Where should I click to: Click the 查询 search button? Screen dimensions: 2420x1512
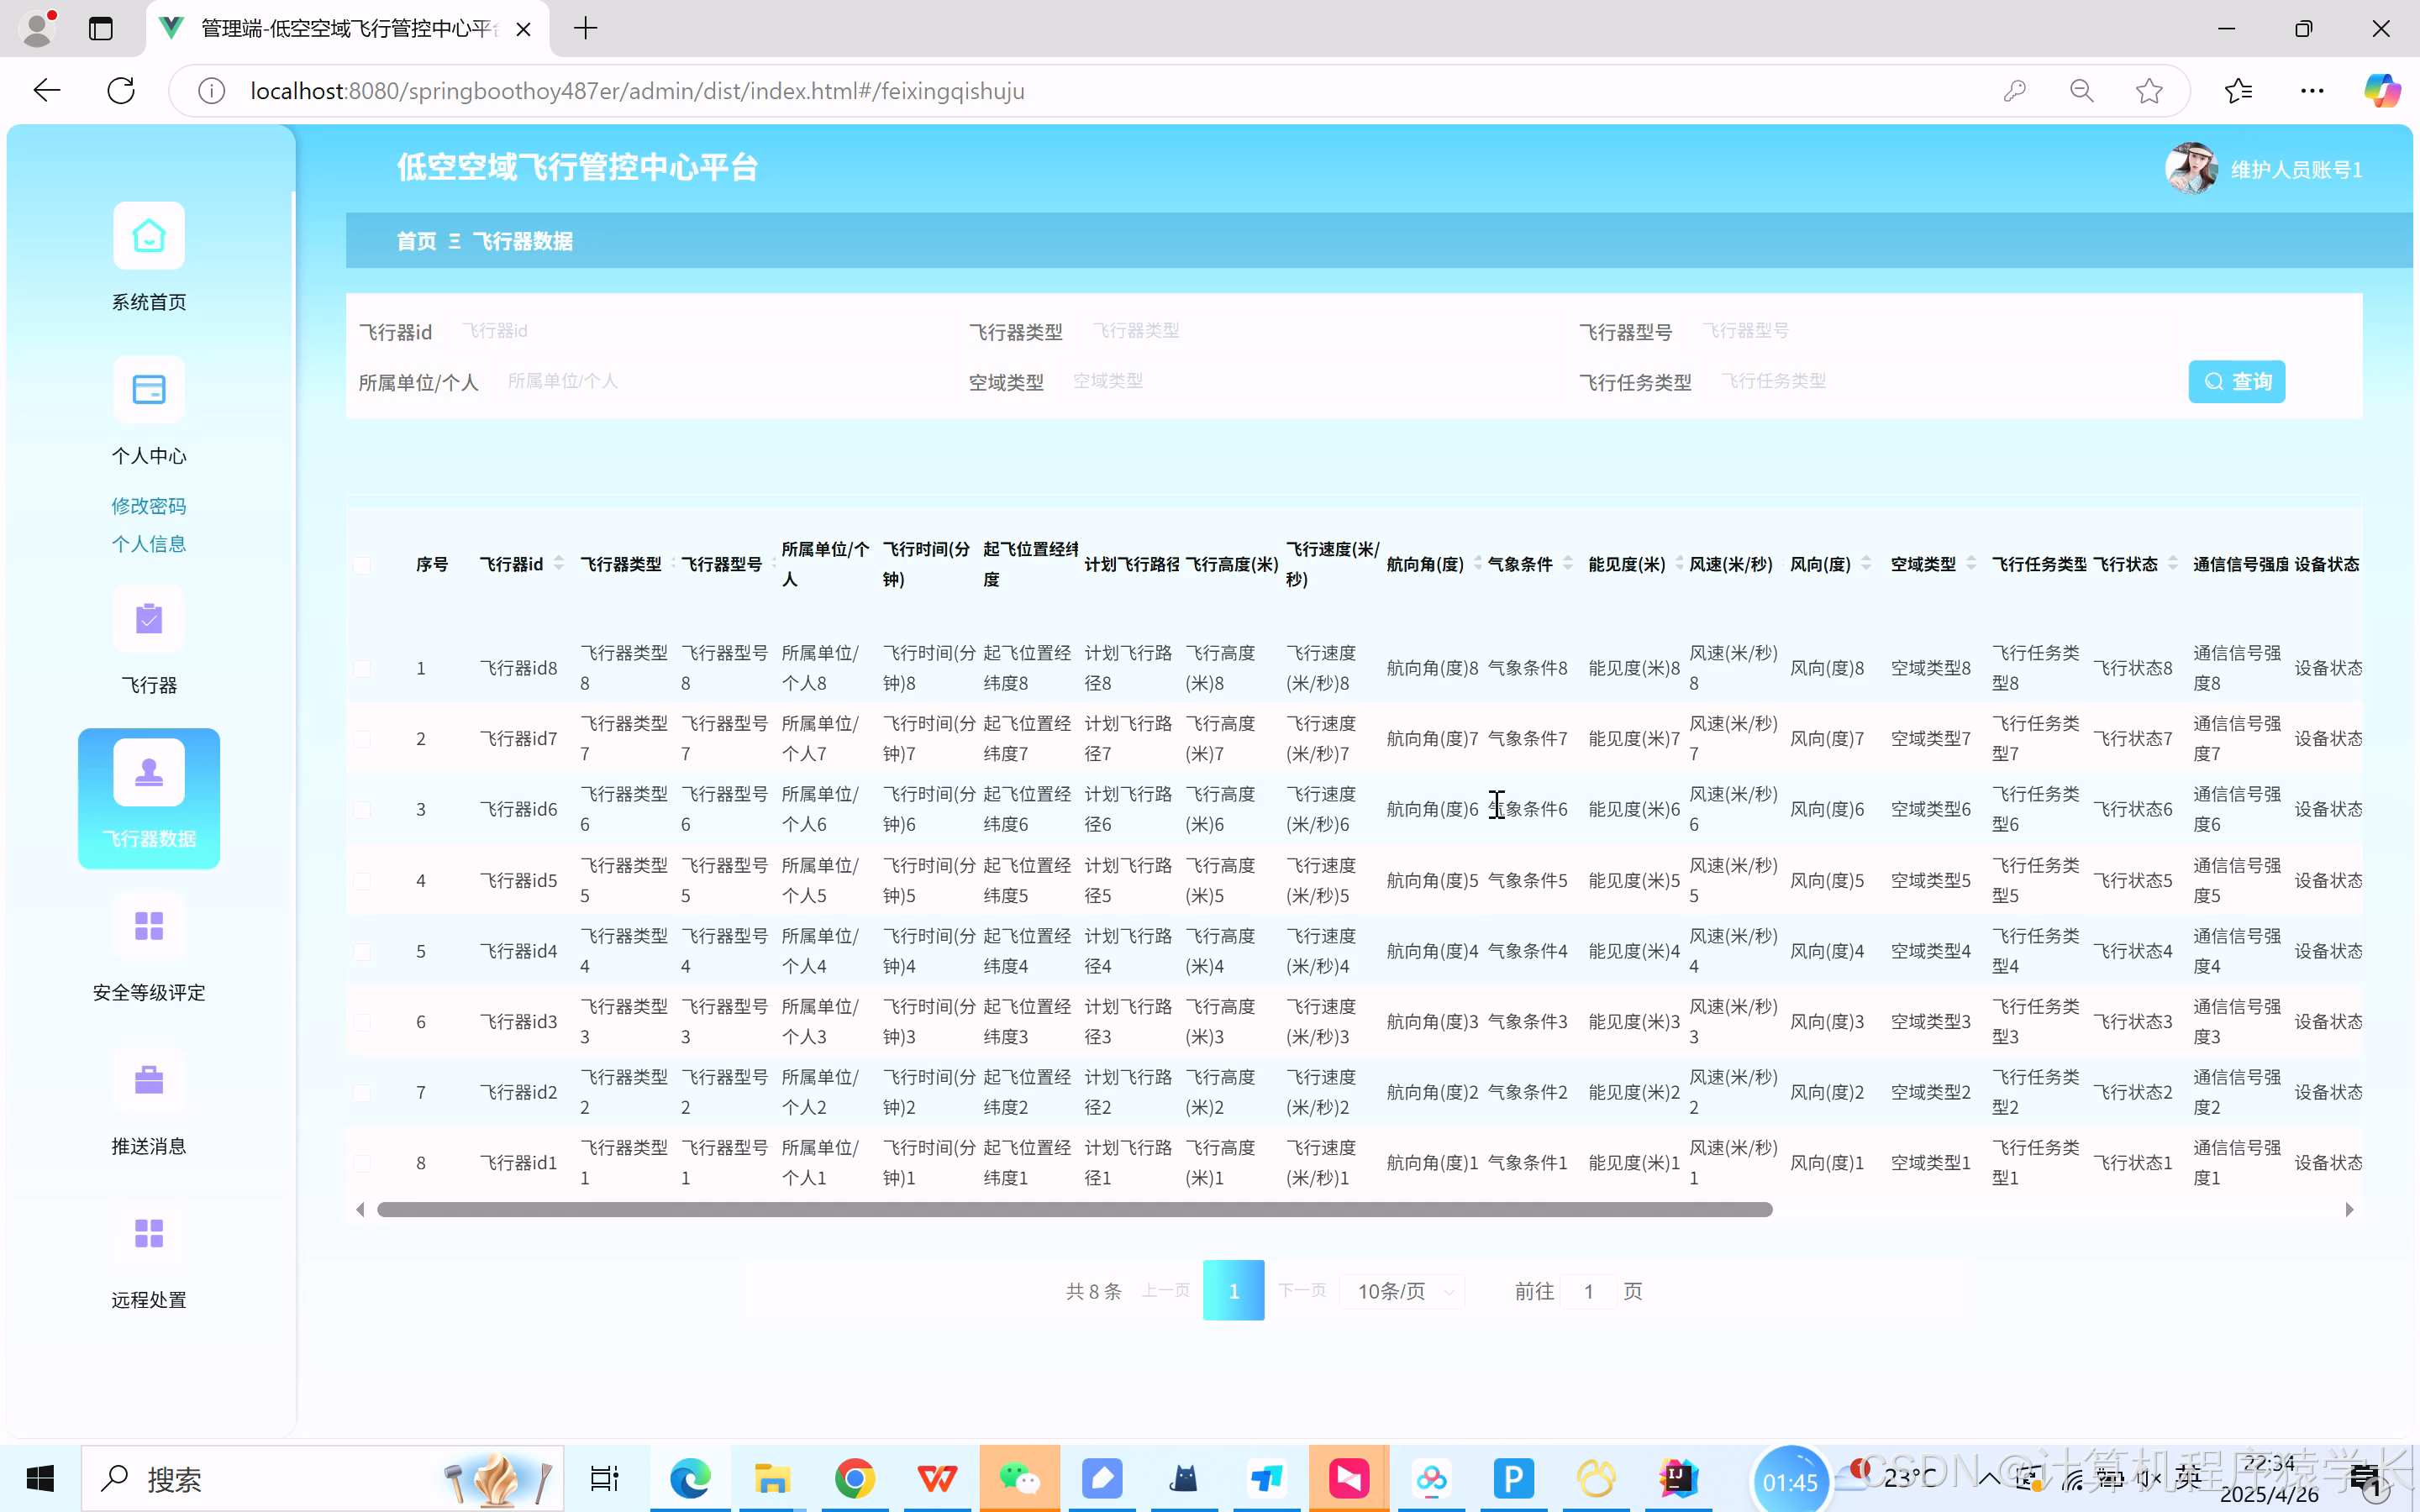point(2236,382)
